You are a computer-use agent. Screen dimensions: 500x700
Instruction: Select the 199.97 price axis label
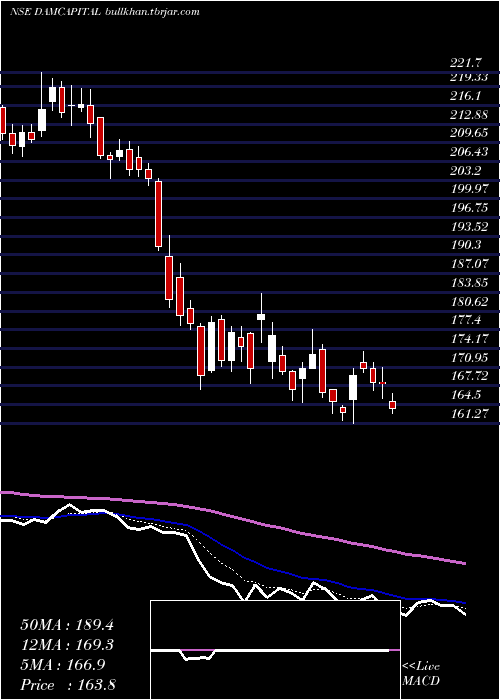click(469, 189)
